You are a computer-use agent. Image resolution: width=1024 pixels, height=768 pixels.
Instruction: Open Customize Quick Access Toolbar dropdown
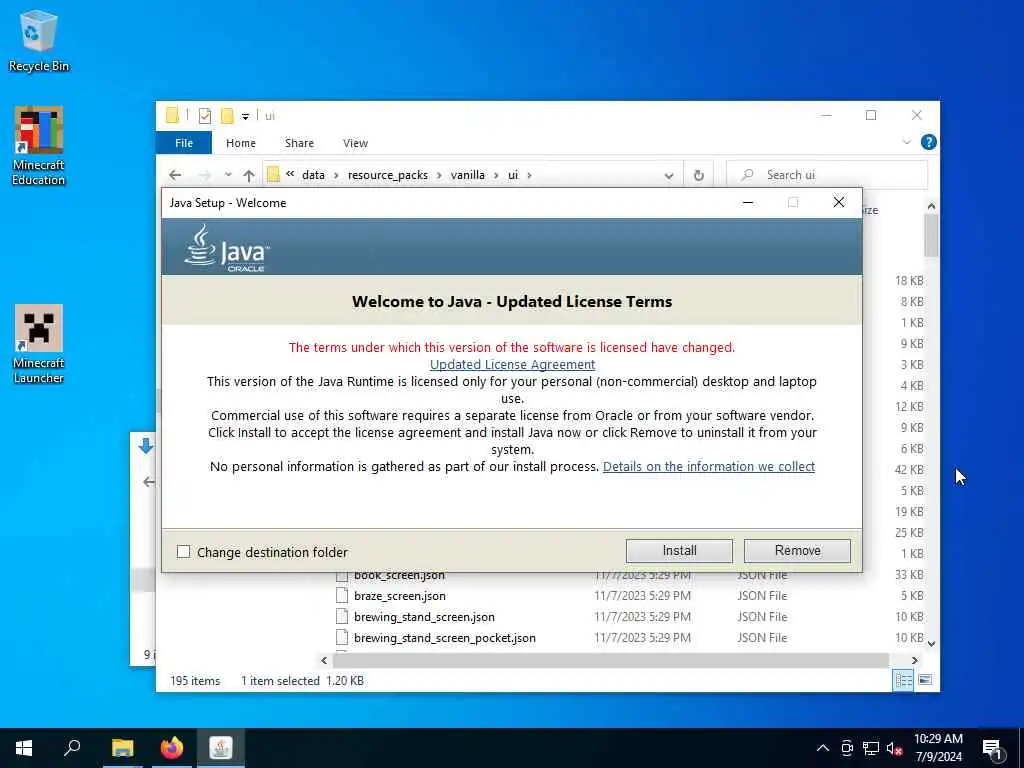point(246,117)
